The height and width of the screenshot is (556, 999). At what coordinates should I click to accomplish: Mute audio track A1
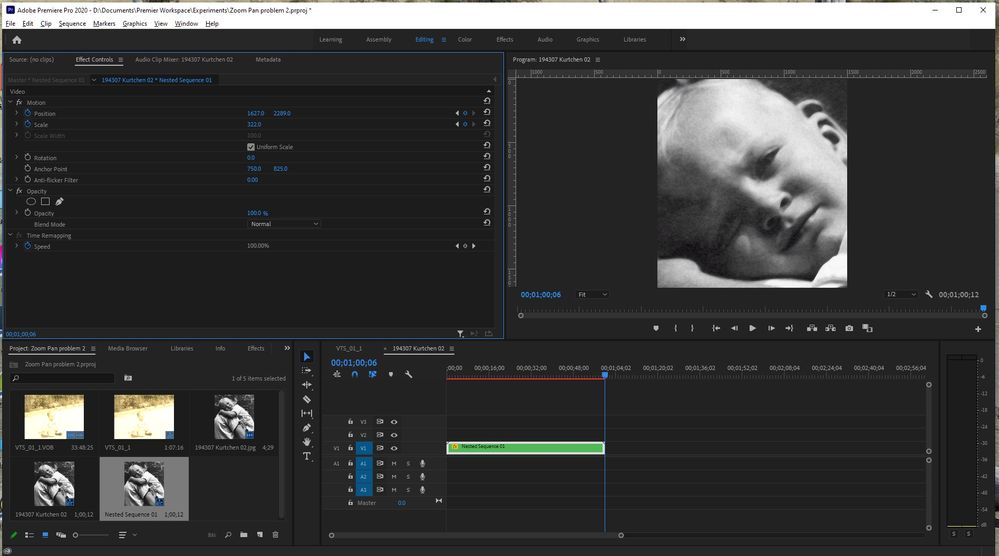pyautogui.click(x=394, y=463)
